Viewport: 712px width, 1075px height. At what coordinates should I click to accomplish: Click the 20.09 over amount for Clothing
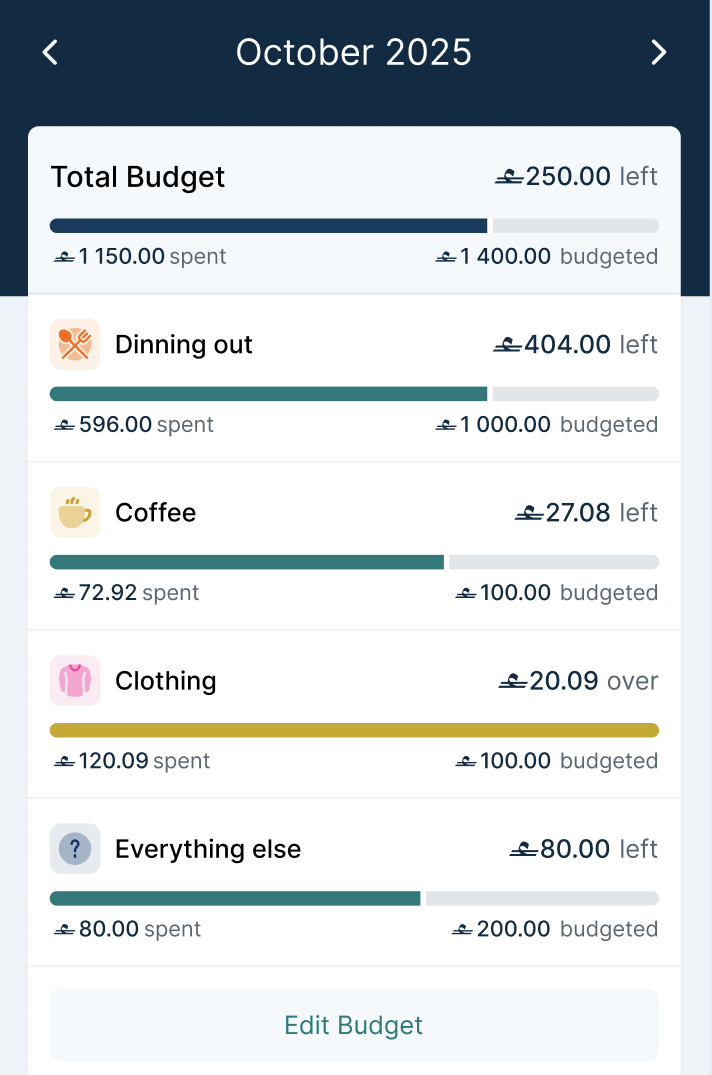(578, 681)
